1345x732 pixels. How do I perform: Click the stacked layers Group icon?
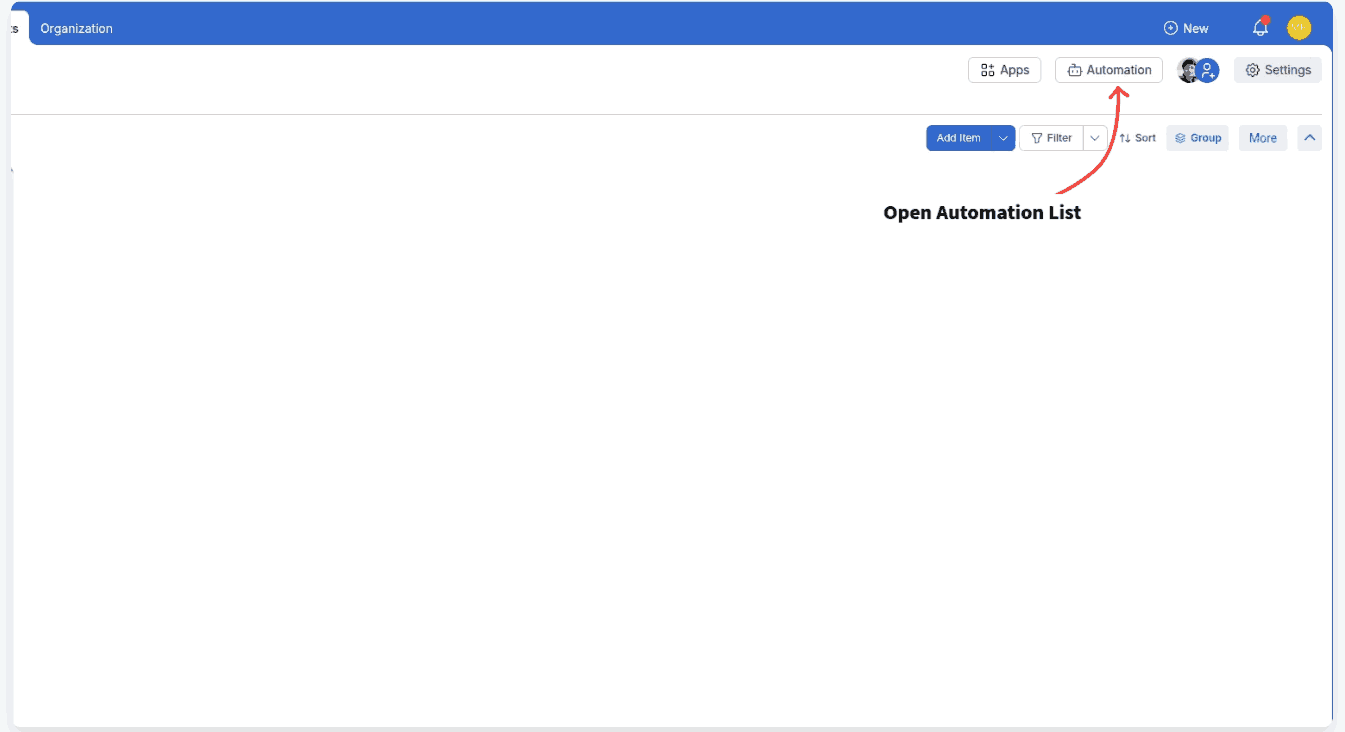pos(1180,138)
